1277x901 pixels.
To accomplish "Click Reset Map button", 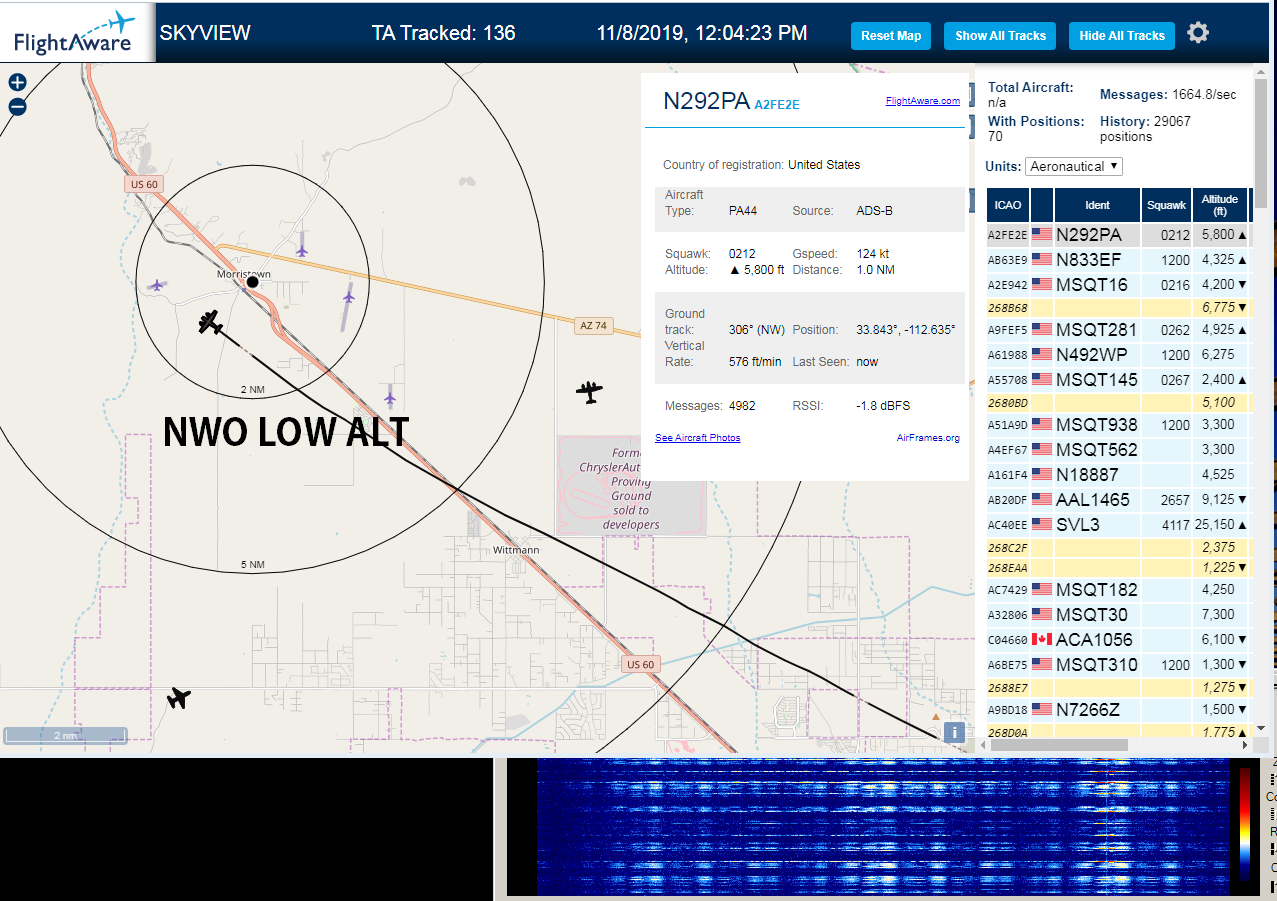I will (891, 36).
